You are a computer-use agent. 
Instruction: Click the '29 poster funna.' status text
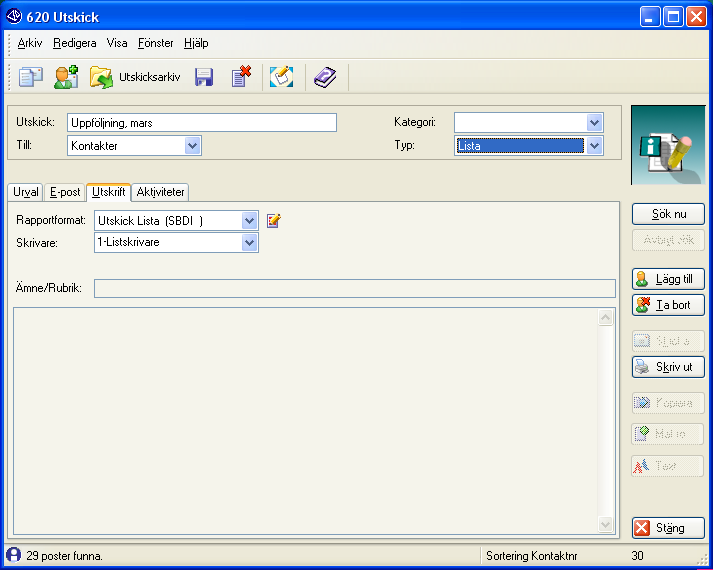point(65,556)
